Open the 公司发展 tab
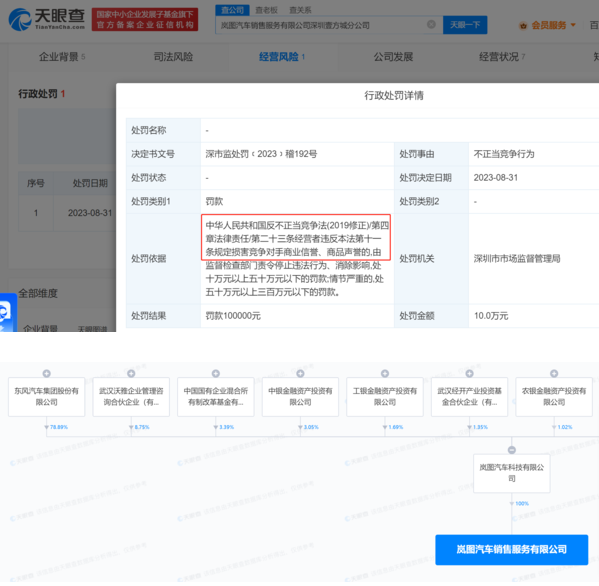This screenshot has height=586, width=599. pos(393,57)
